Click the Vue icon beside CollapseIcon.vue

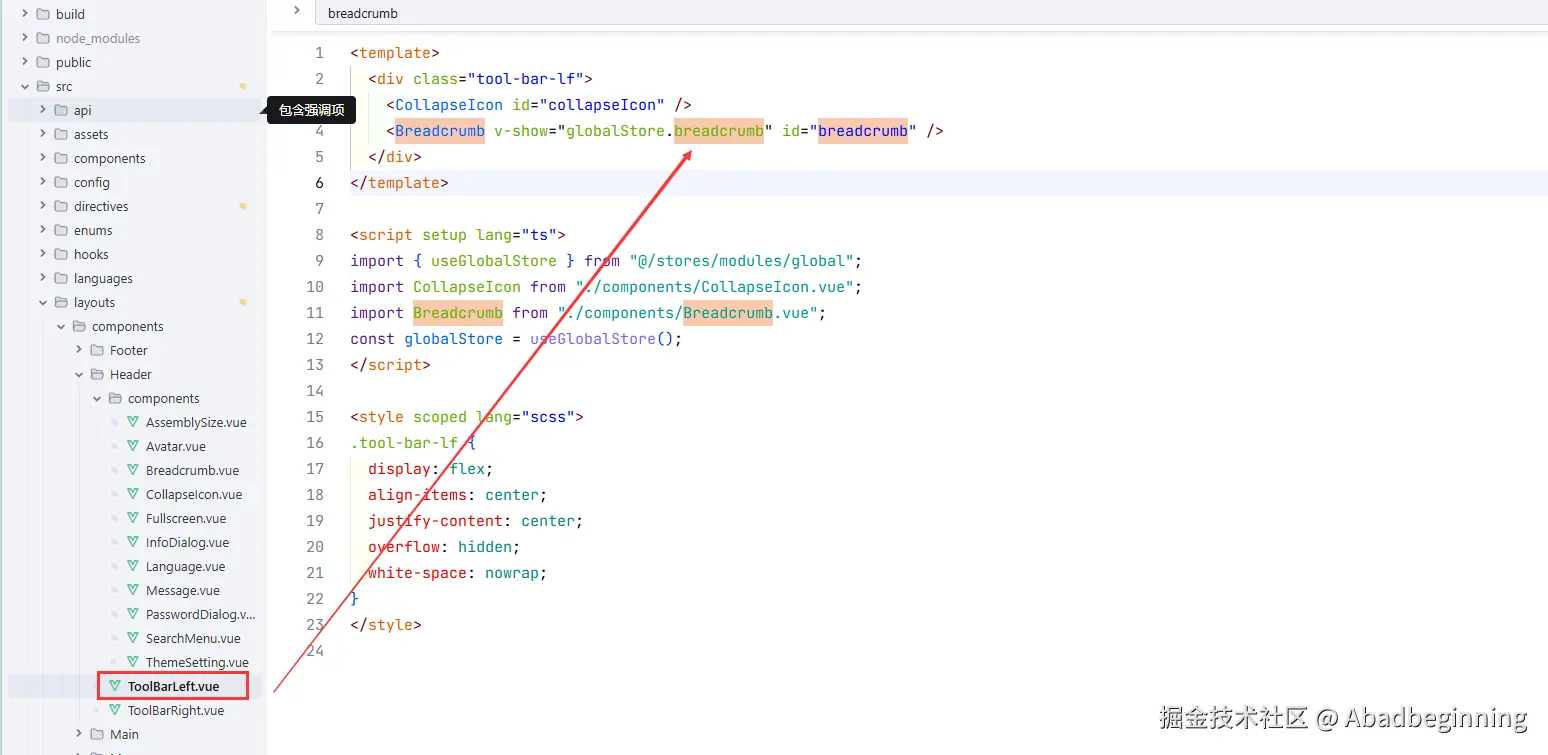pos(133,494)
